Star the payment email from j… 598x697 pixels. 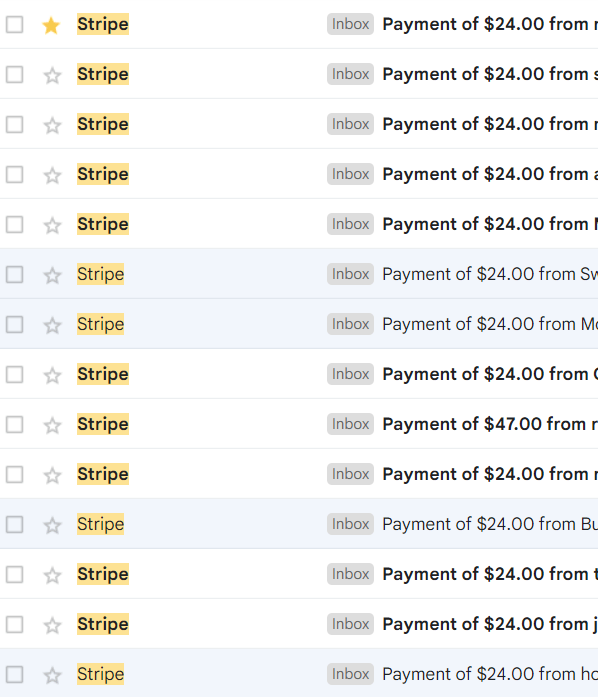pos(52,625)
